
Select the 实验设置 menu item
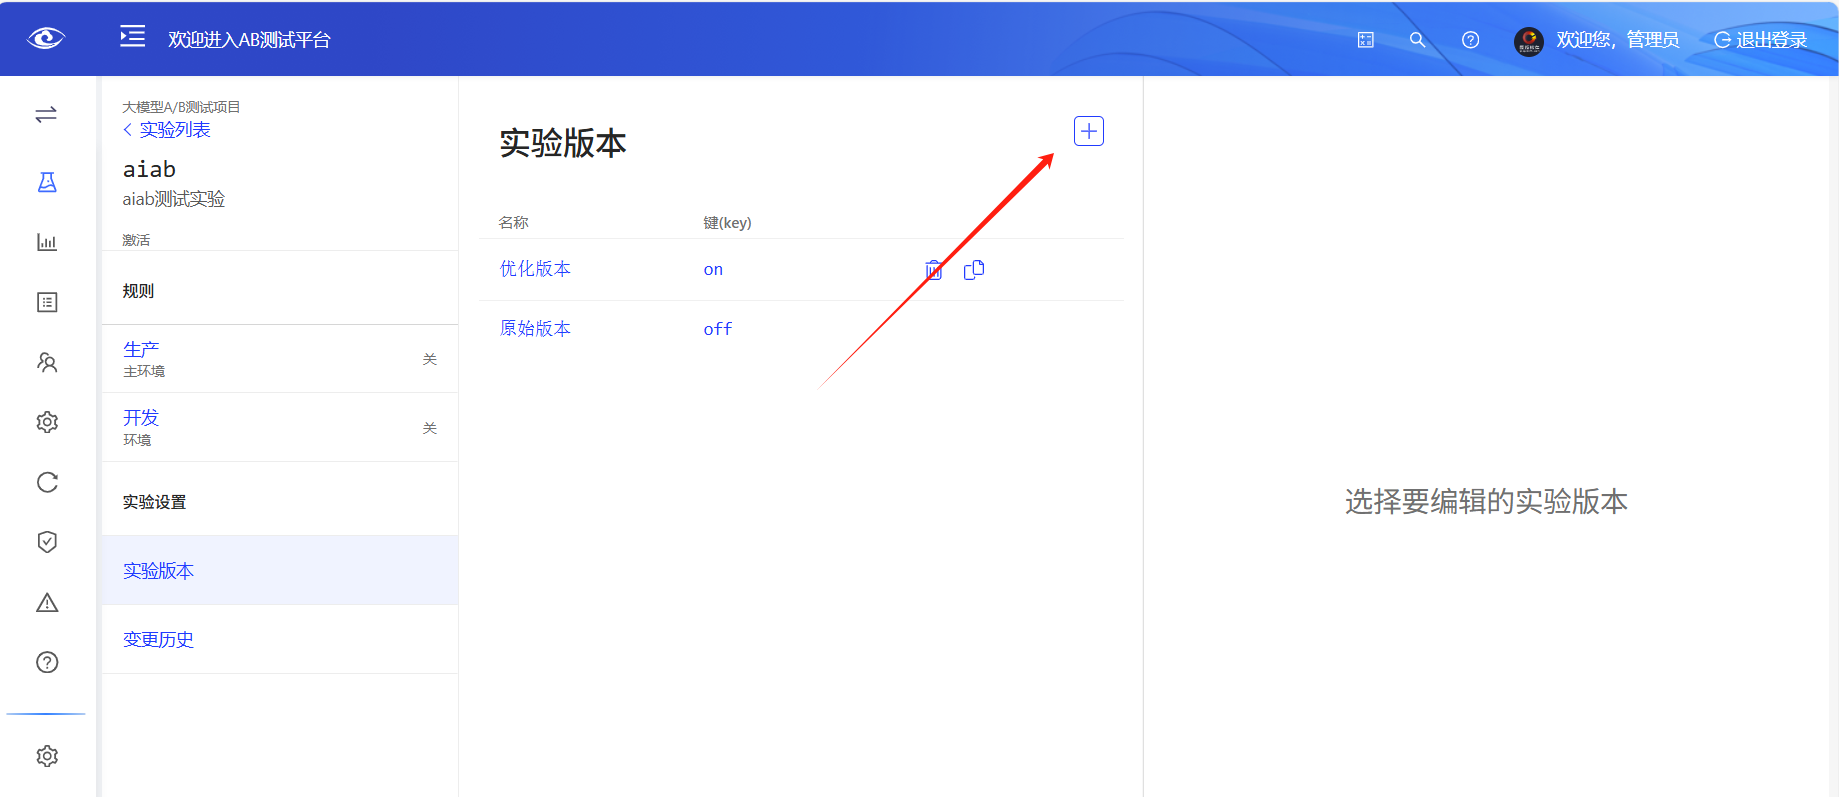tap(154, 502)
